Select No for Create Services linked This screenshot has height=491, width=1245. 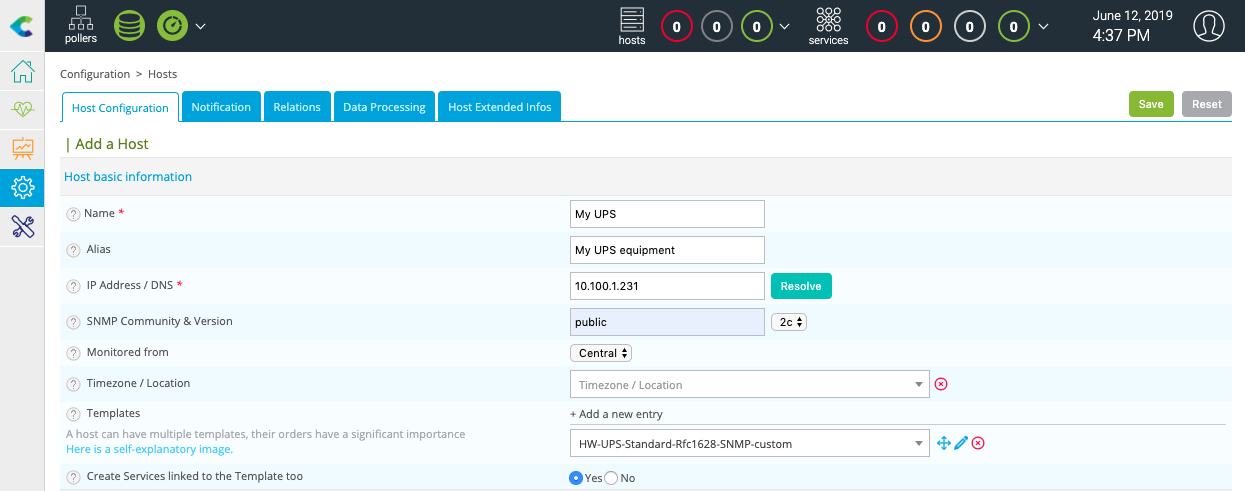pyautogui.click(x=612, y=478)
